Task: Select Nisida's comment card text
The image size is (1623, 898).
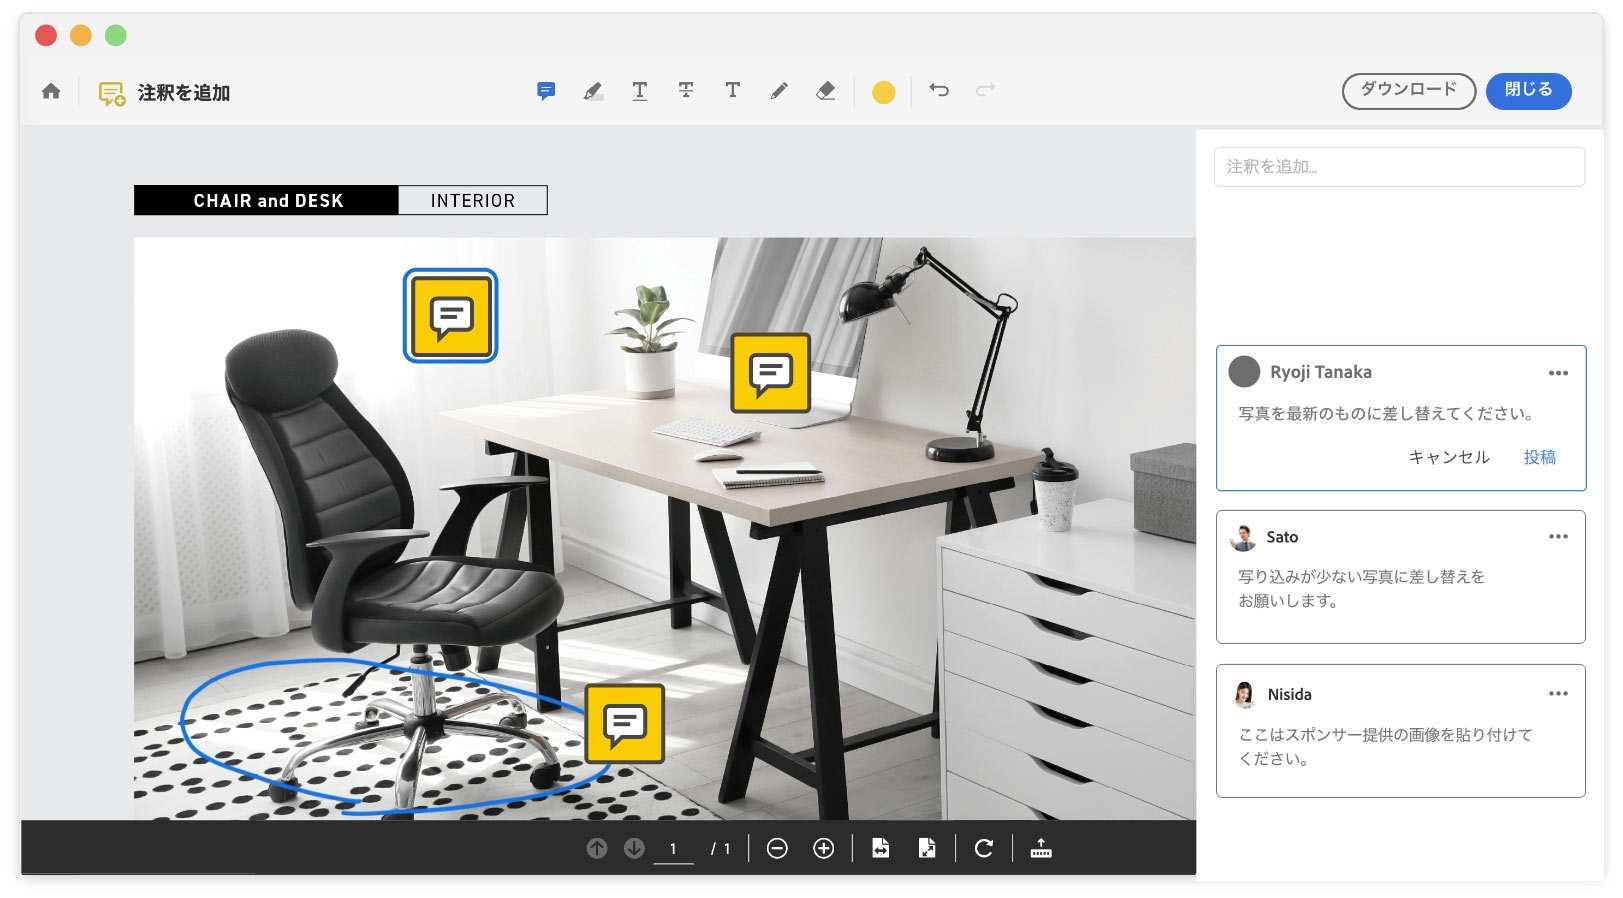Action: point(1385,746)
